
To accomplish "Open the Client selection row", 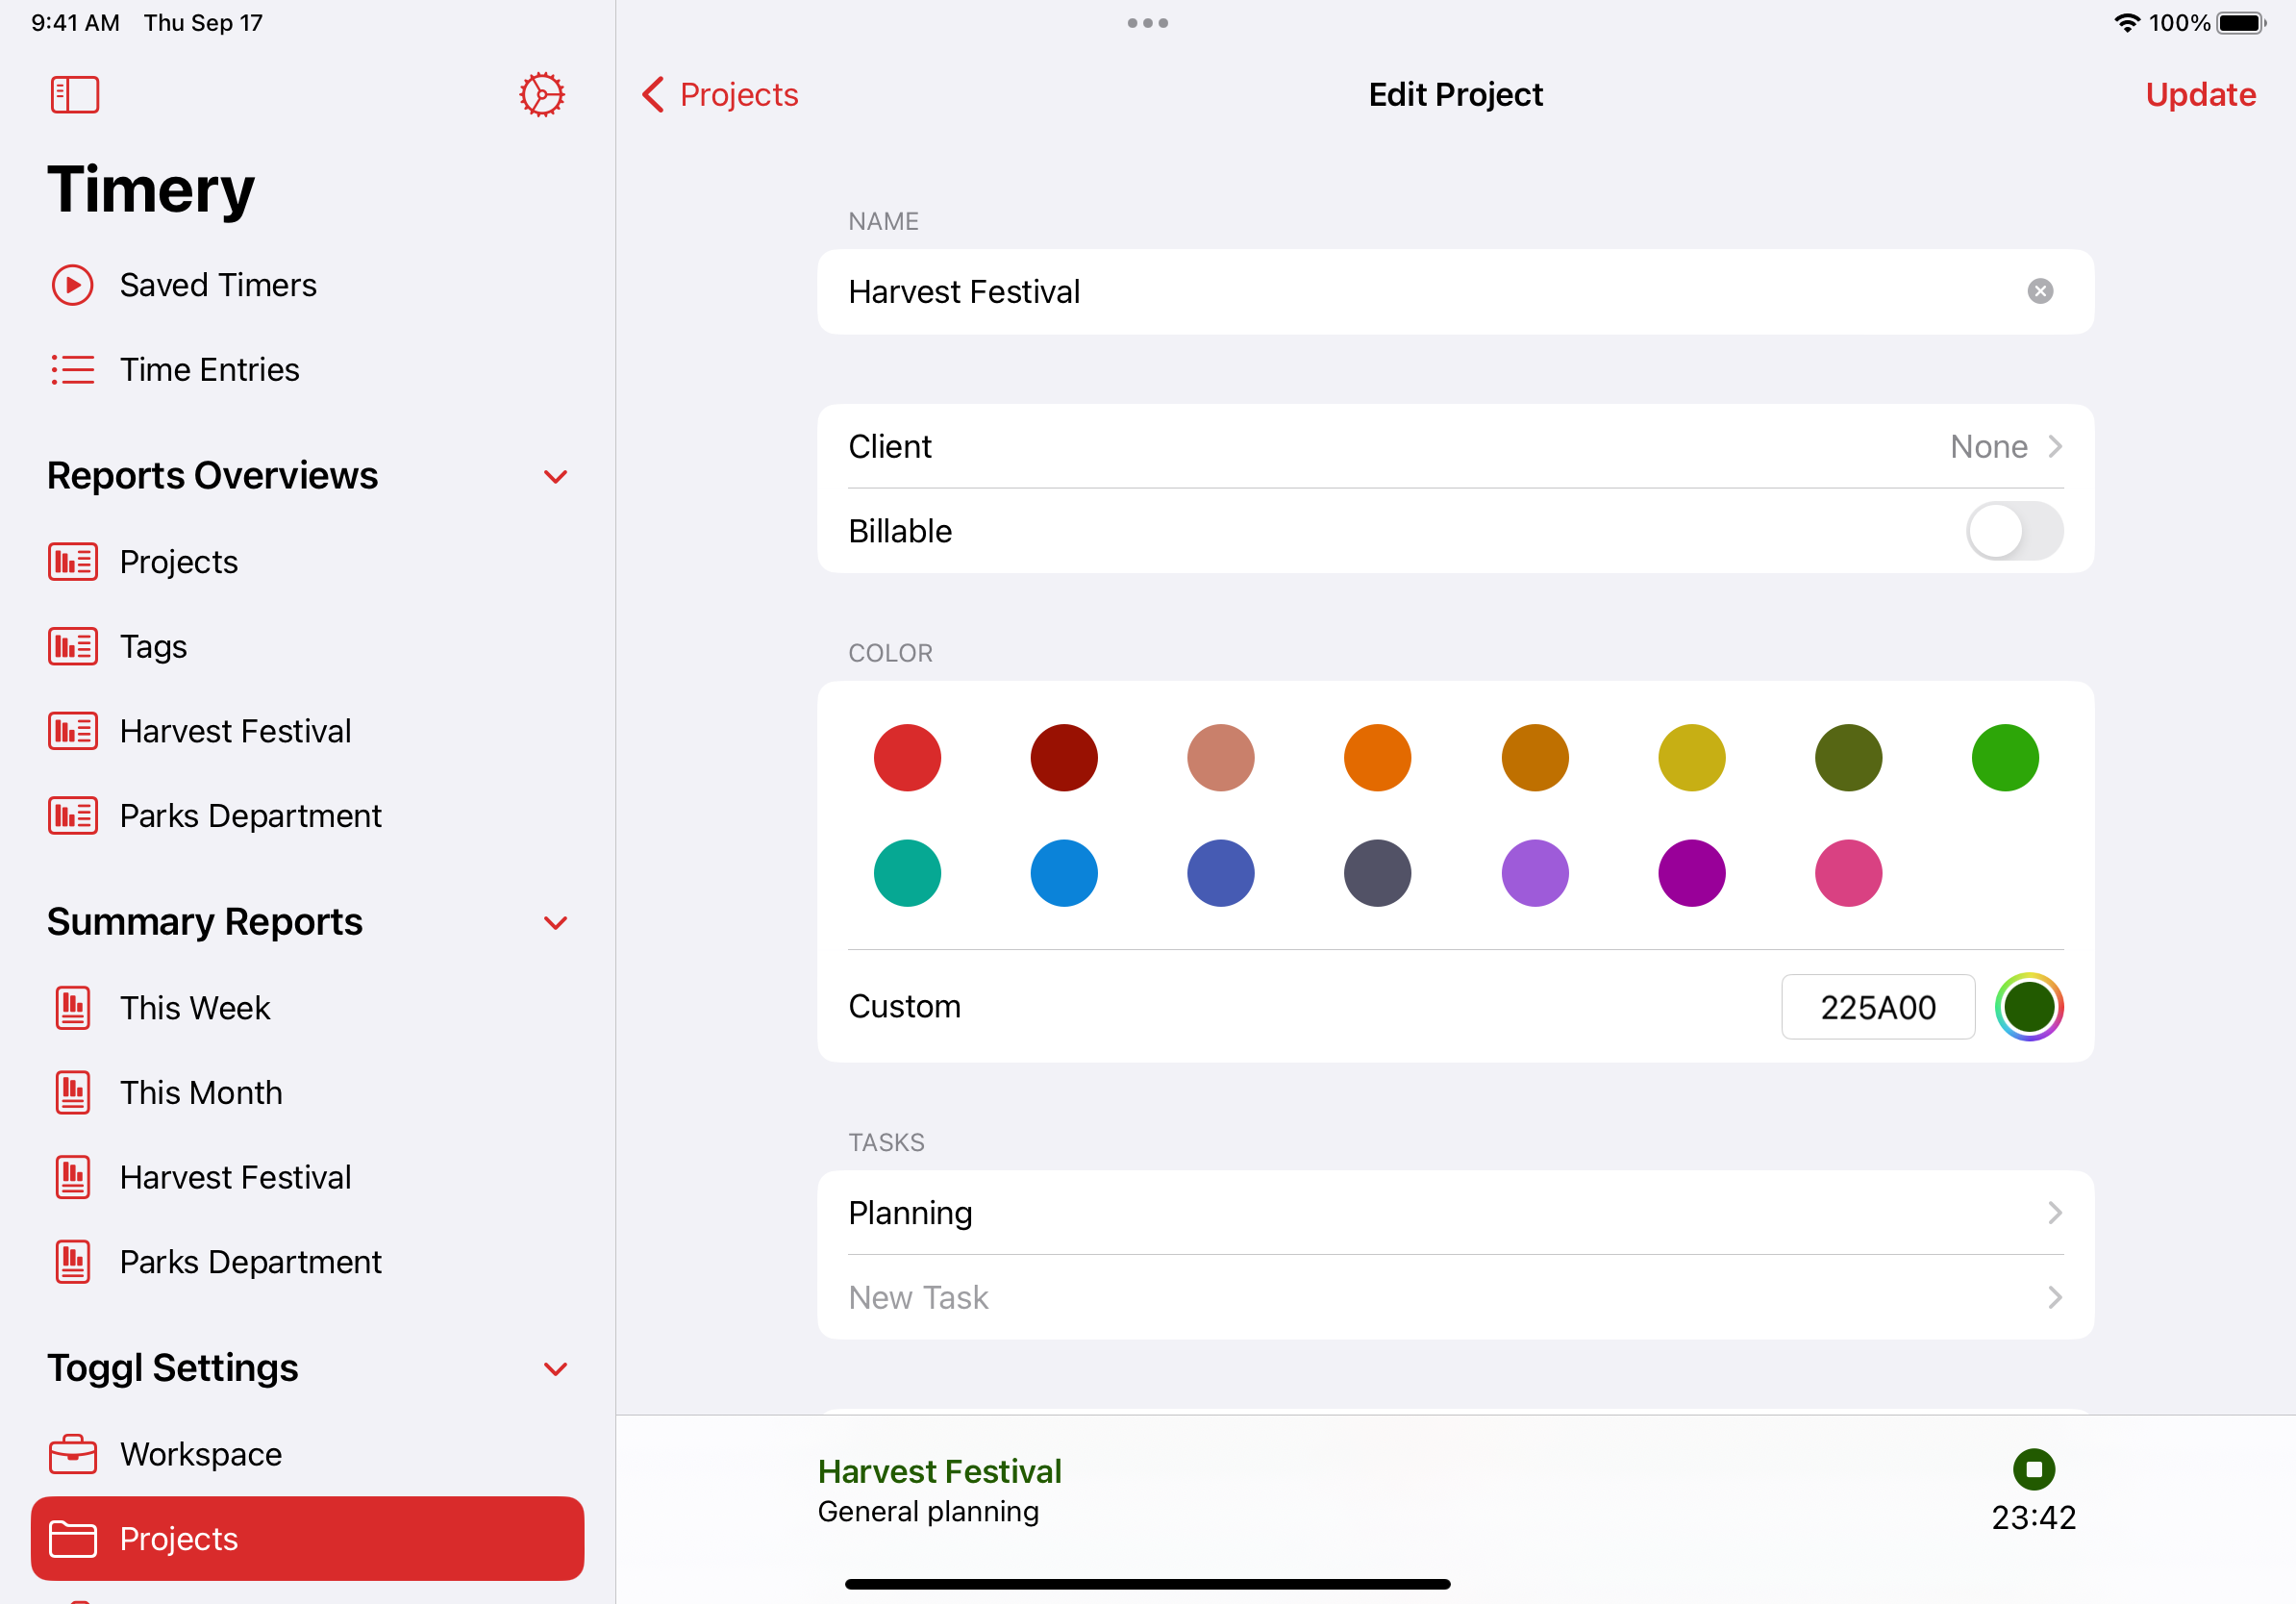I will pyautogui.click(x=1455, y=446).
